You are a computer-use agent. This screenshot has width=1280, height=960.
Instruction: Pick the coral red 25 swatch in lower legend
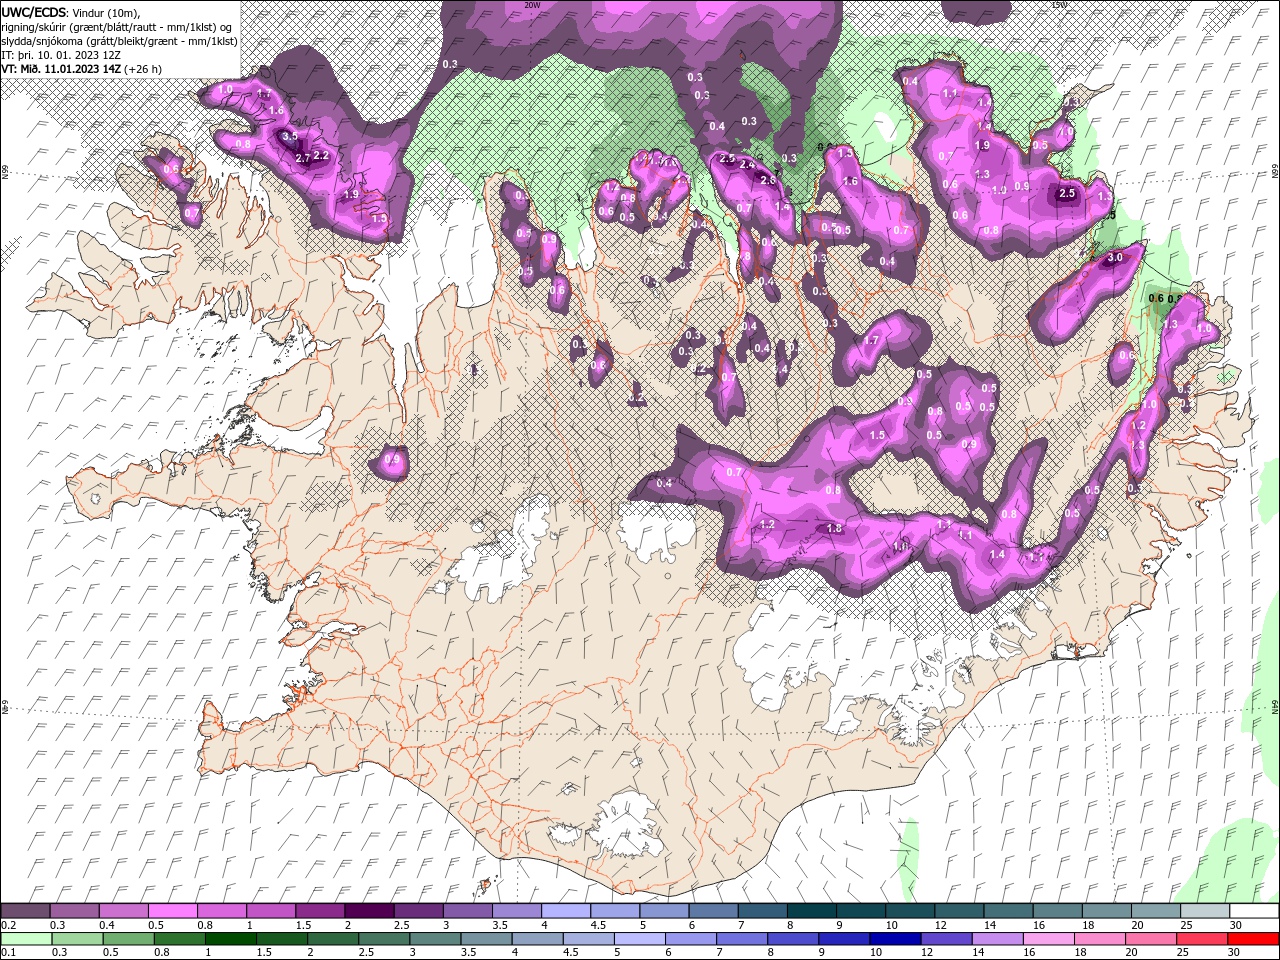[1203, 939]
